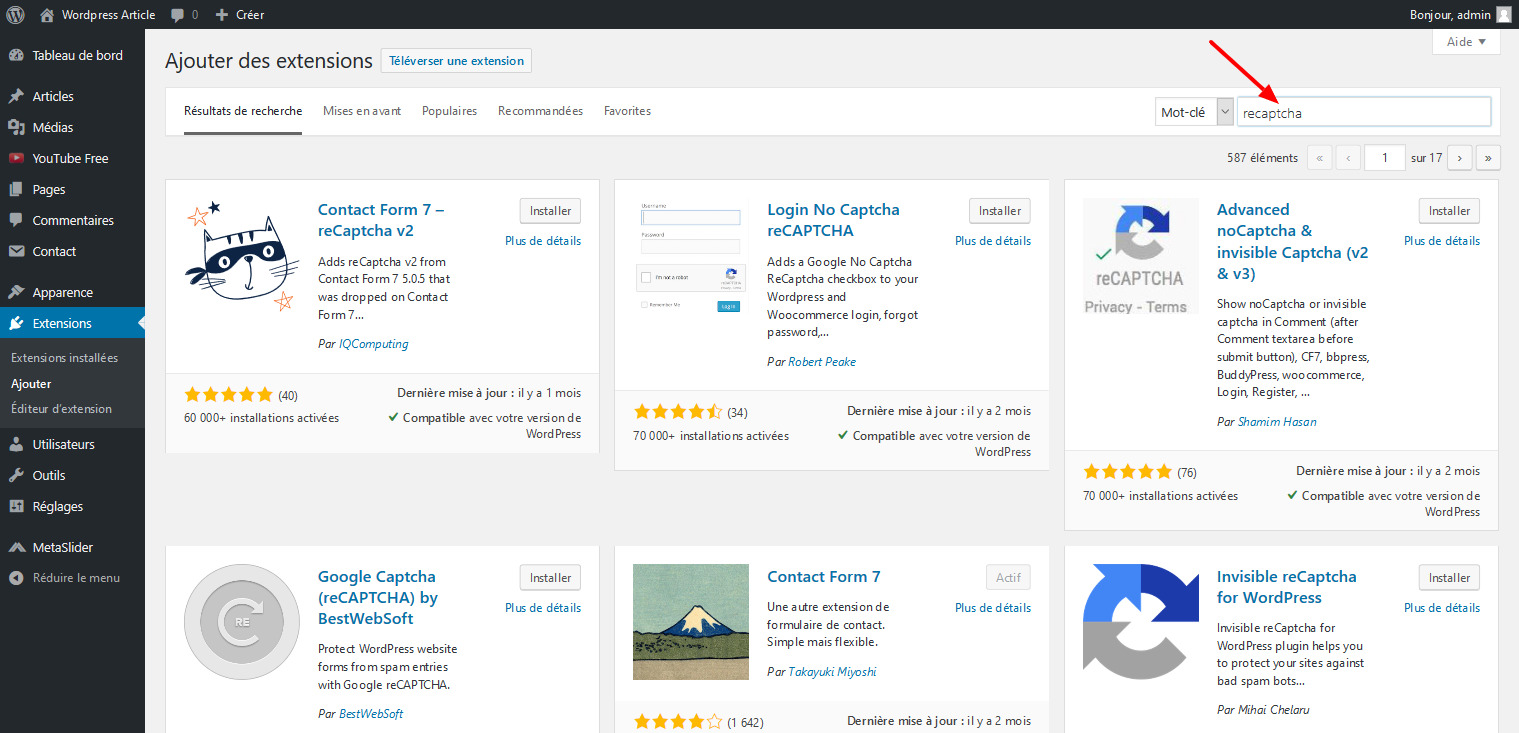Screen dimensions: 1519x733
Task: Install Login No Captcha reCAPTCHA
Action: click(1000, 211)
